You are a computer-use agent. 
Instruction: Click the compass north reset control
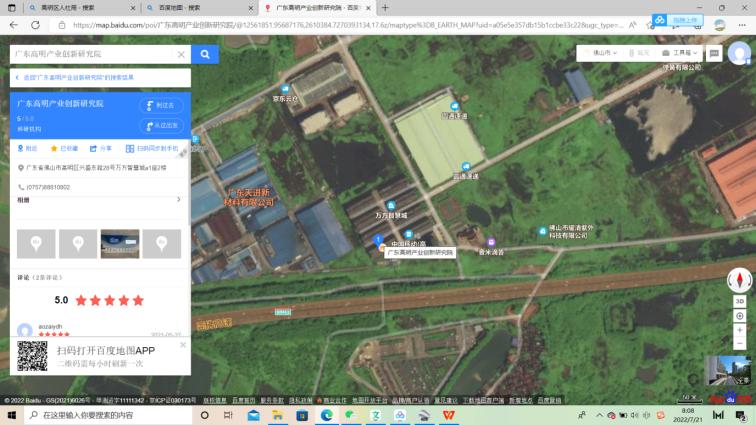pyautogui.click(x=740, y=280)
